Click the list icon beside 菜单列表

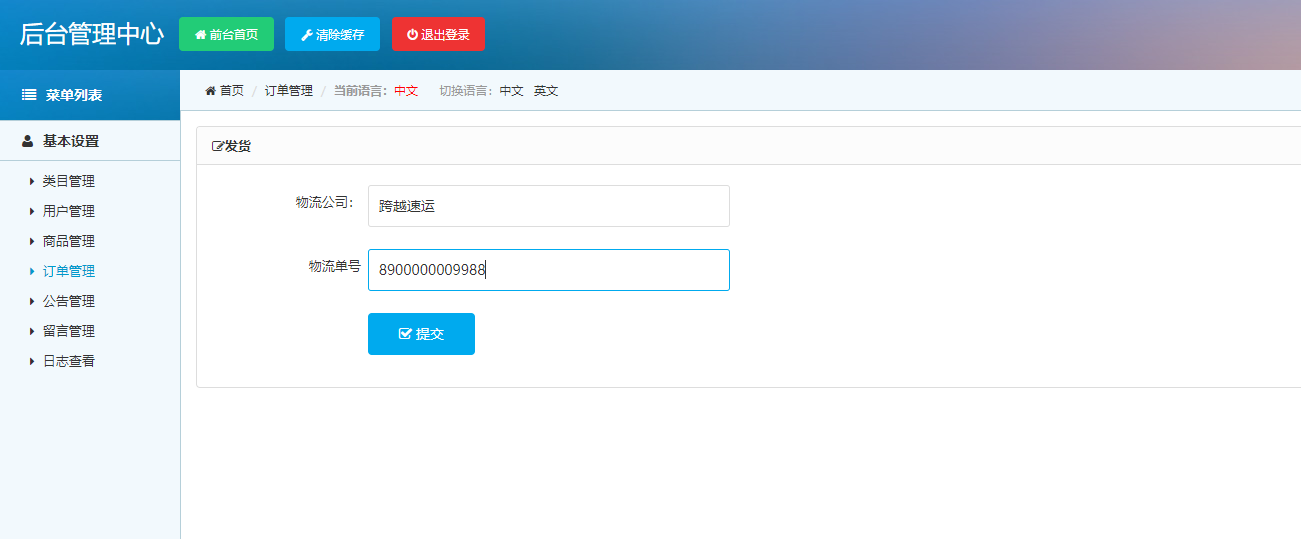29,95
